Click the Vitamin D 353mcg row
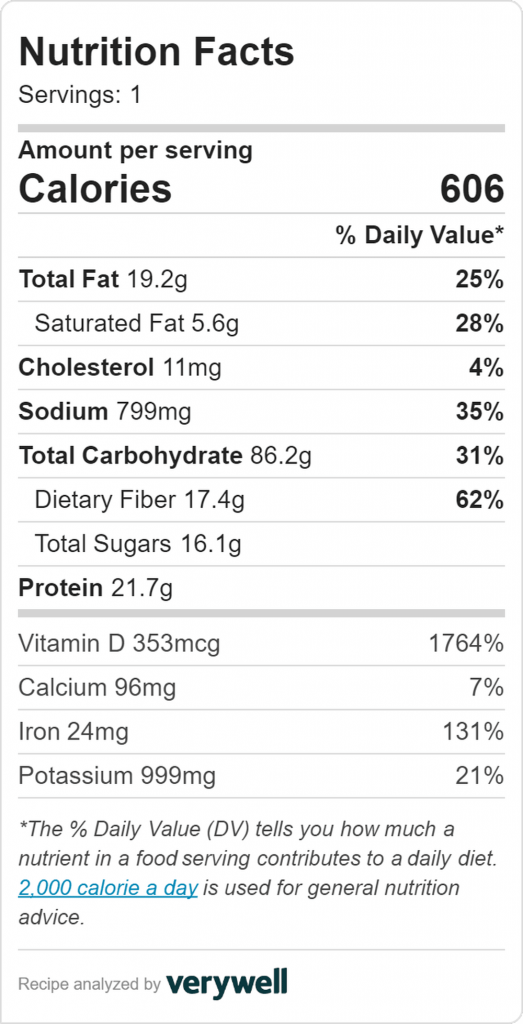Screen dimensions: 523x1024 tap(261, 644)
